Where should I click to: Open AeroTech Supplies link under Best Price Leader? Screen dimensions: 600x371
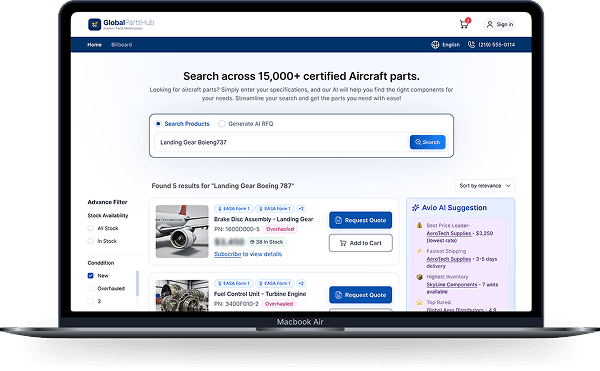[449, 233]
